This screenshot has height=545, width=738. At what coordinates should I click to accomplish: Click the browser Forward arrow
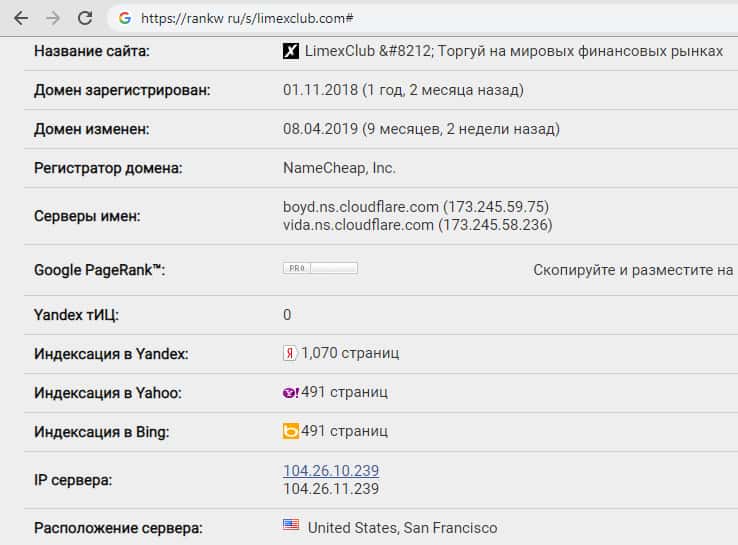tap(53, 18)
